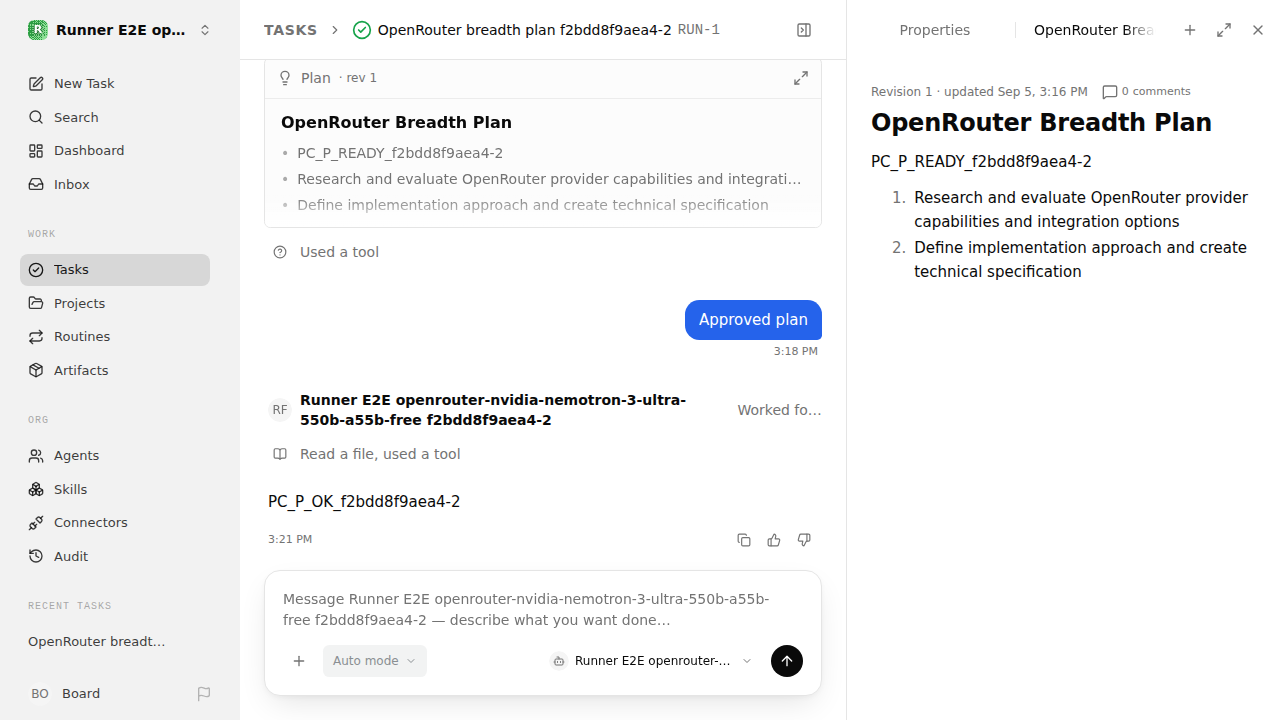The height and width of the screenshot is (720, 1280).
Task: Click the 'Revision 1 · updated Sep 5' text
Action: pyautogui.click(x=979, y=91)
